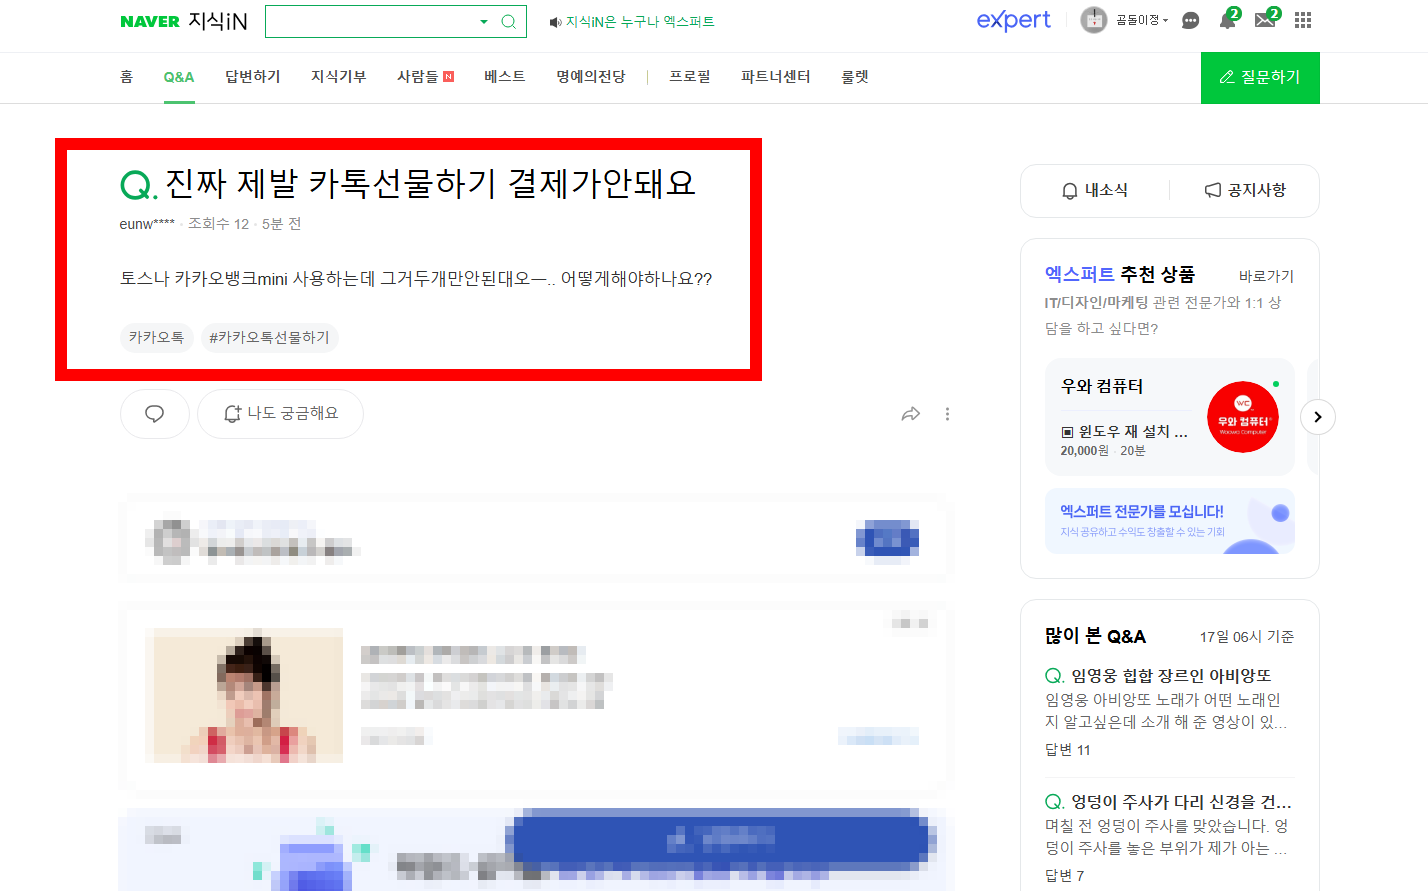This screenshot has width=1428, height=891.
Task: Open 내소식 with bell icon
Action: click(1095, 190)
